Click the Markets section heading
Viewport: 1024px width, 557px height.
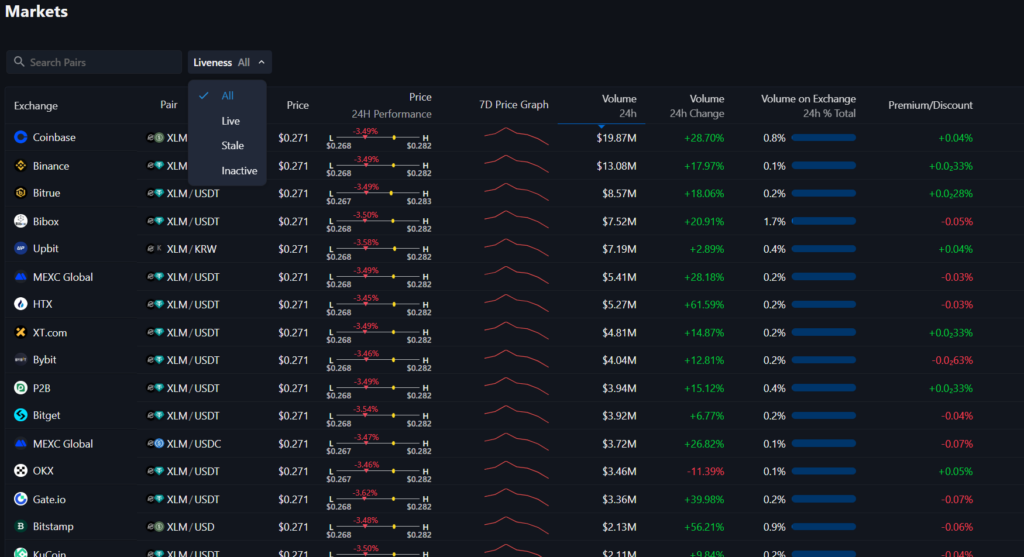tap(37, 11)
